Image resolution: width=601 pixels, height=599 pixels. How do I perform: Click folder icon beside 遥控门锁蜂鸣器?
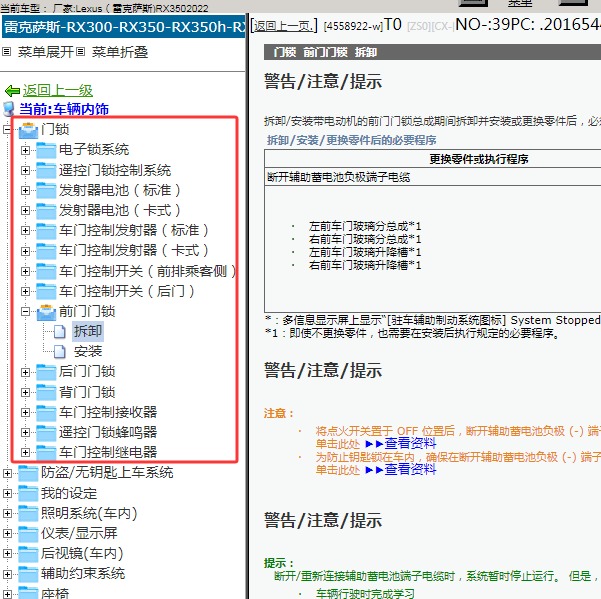[x=46, y=432]
